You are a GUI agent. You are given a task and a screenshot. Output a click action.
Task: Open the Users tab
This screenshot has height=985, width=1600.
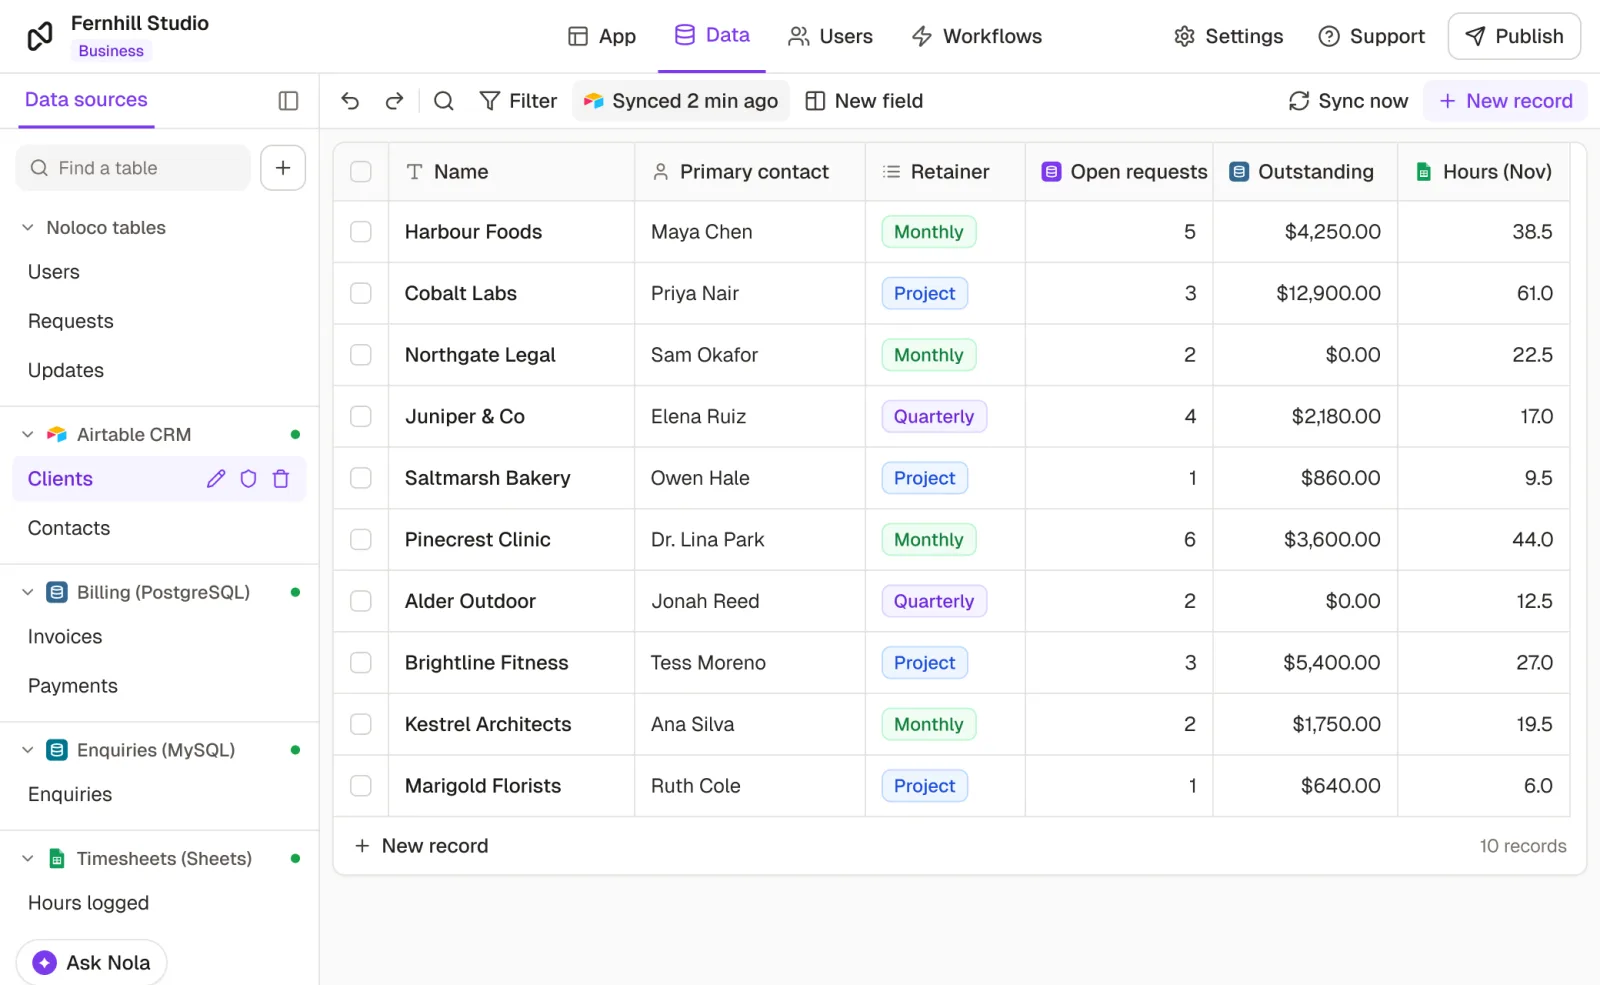coord(830,36)
